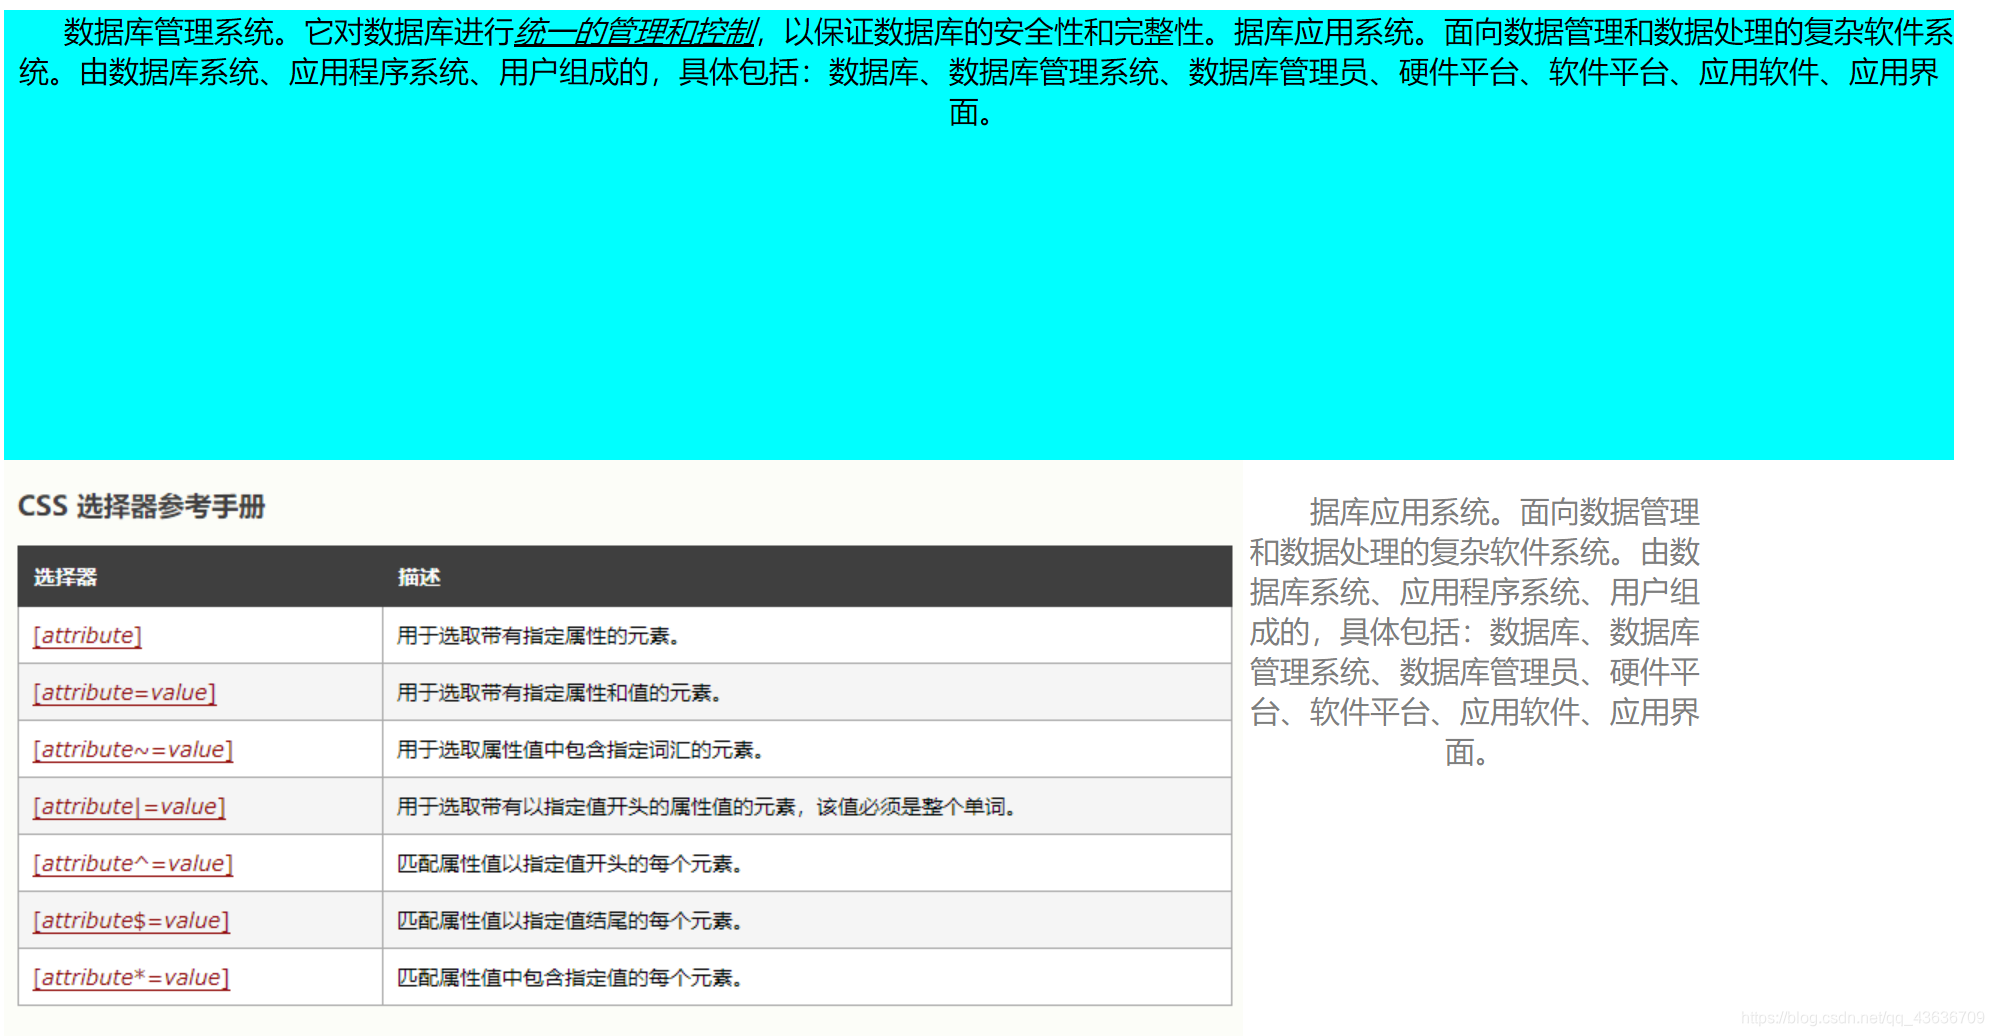Open the [attribute^=value] selector link
Screen dimensions: 1994x1036
coord(133,864)
